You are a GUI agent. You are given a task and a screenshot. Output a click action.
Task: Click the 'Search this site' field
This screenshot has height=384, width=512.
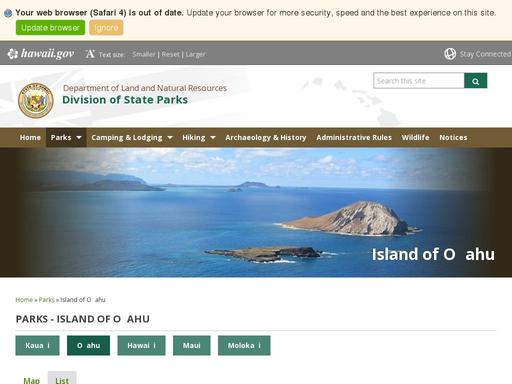pyautogui.click(x=419, y=81)
